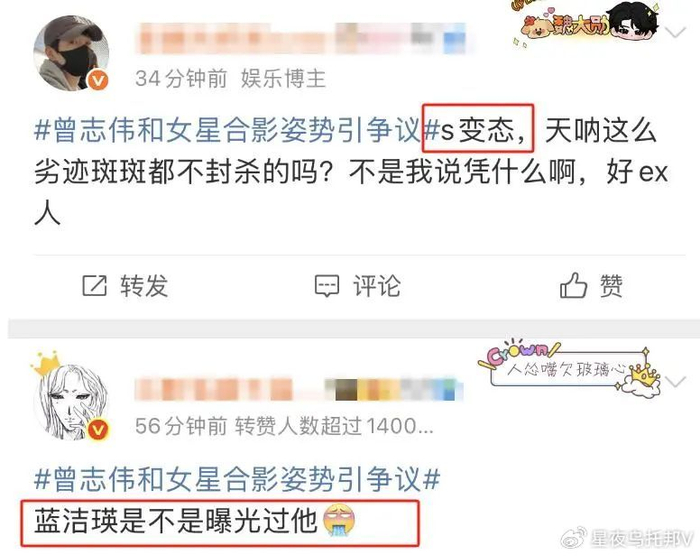Expand the second post's chevron menu
This screenshot has height=556, width=700.
675,382
